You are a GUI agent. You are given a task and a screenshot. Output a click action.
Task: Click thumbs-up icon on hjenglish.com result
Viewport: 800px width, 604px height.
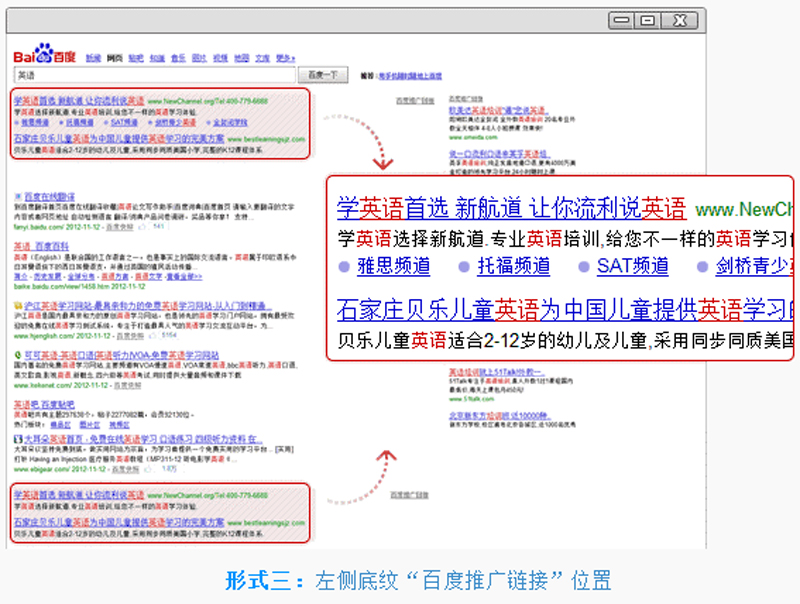152,336
